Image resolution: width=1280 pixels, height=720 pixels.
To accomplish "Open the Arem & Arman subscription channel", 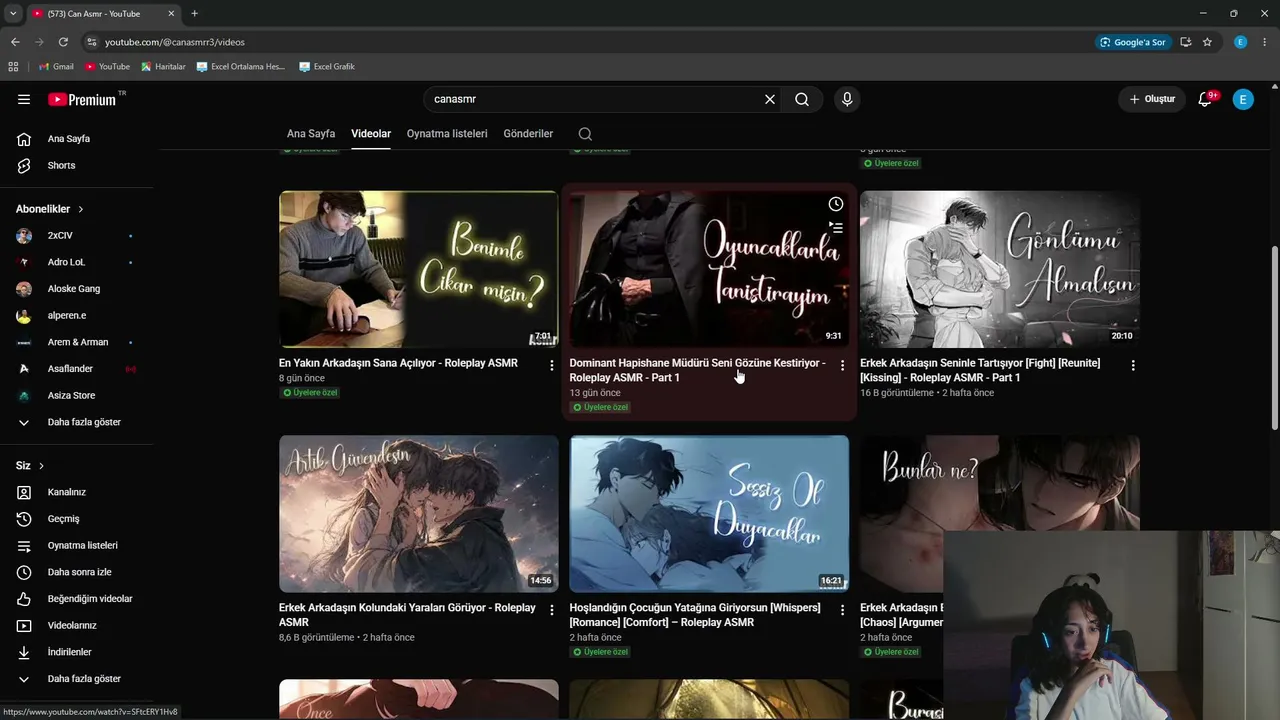I will (x=77, y=342).
